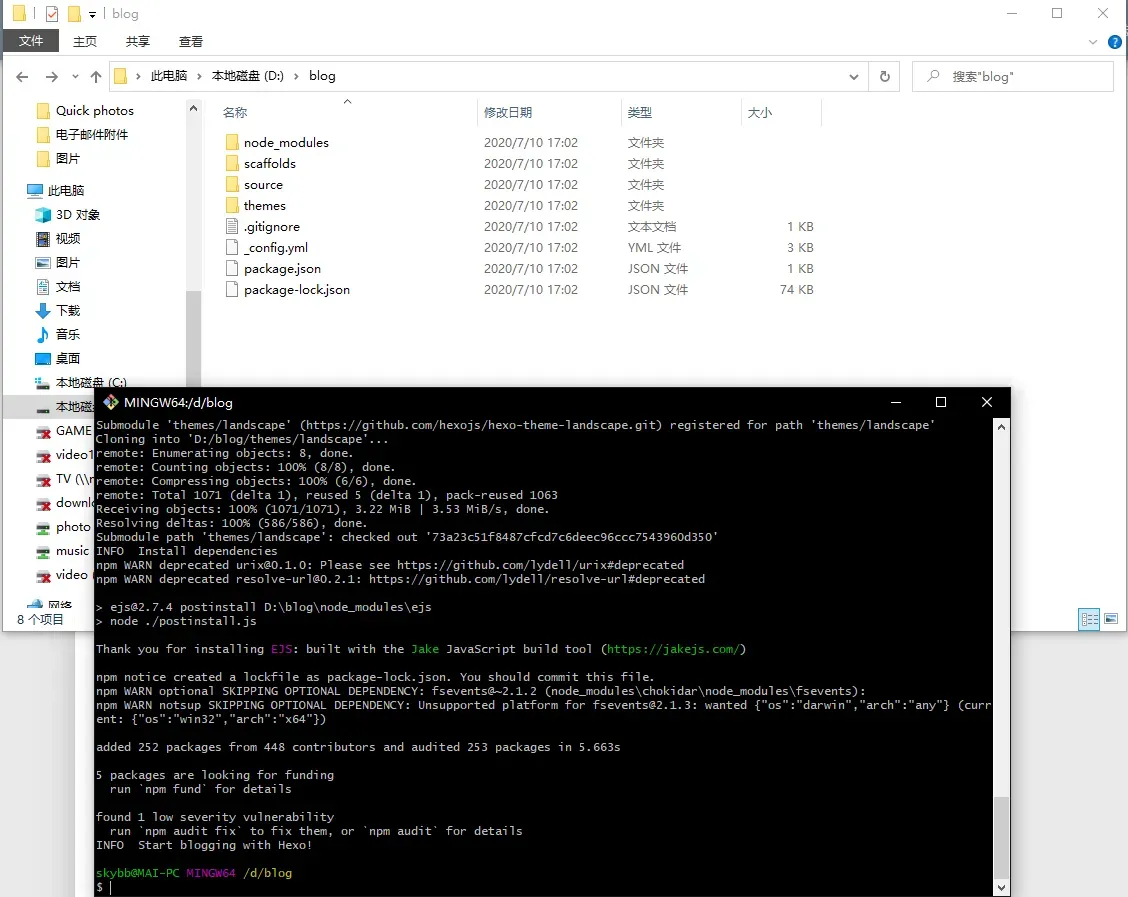This screenshot has width=1128, height=897.
Task: Sort by 名称 column header
Action: point(235,112)
